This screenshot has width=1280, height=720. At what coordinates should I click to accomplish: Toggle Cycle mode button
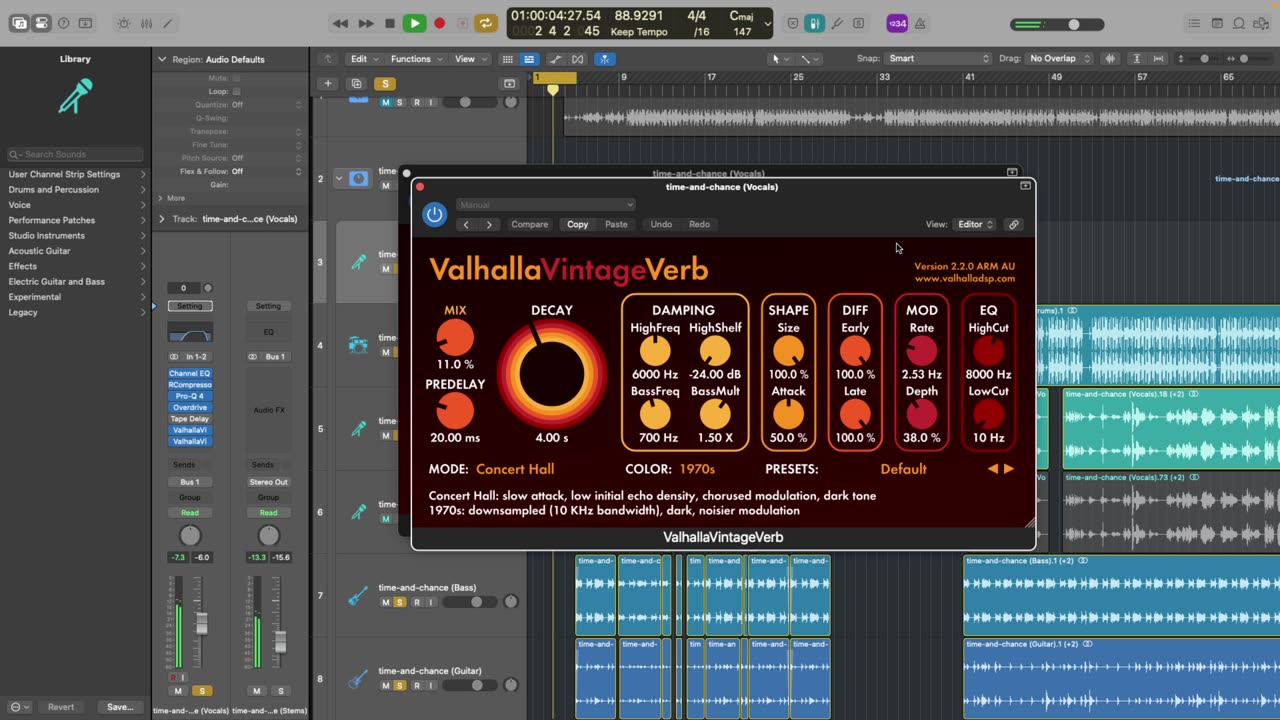[486, 23]
